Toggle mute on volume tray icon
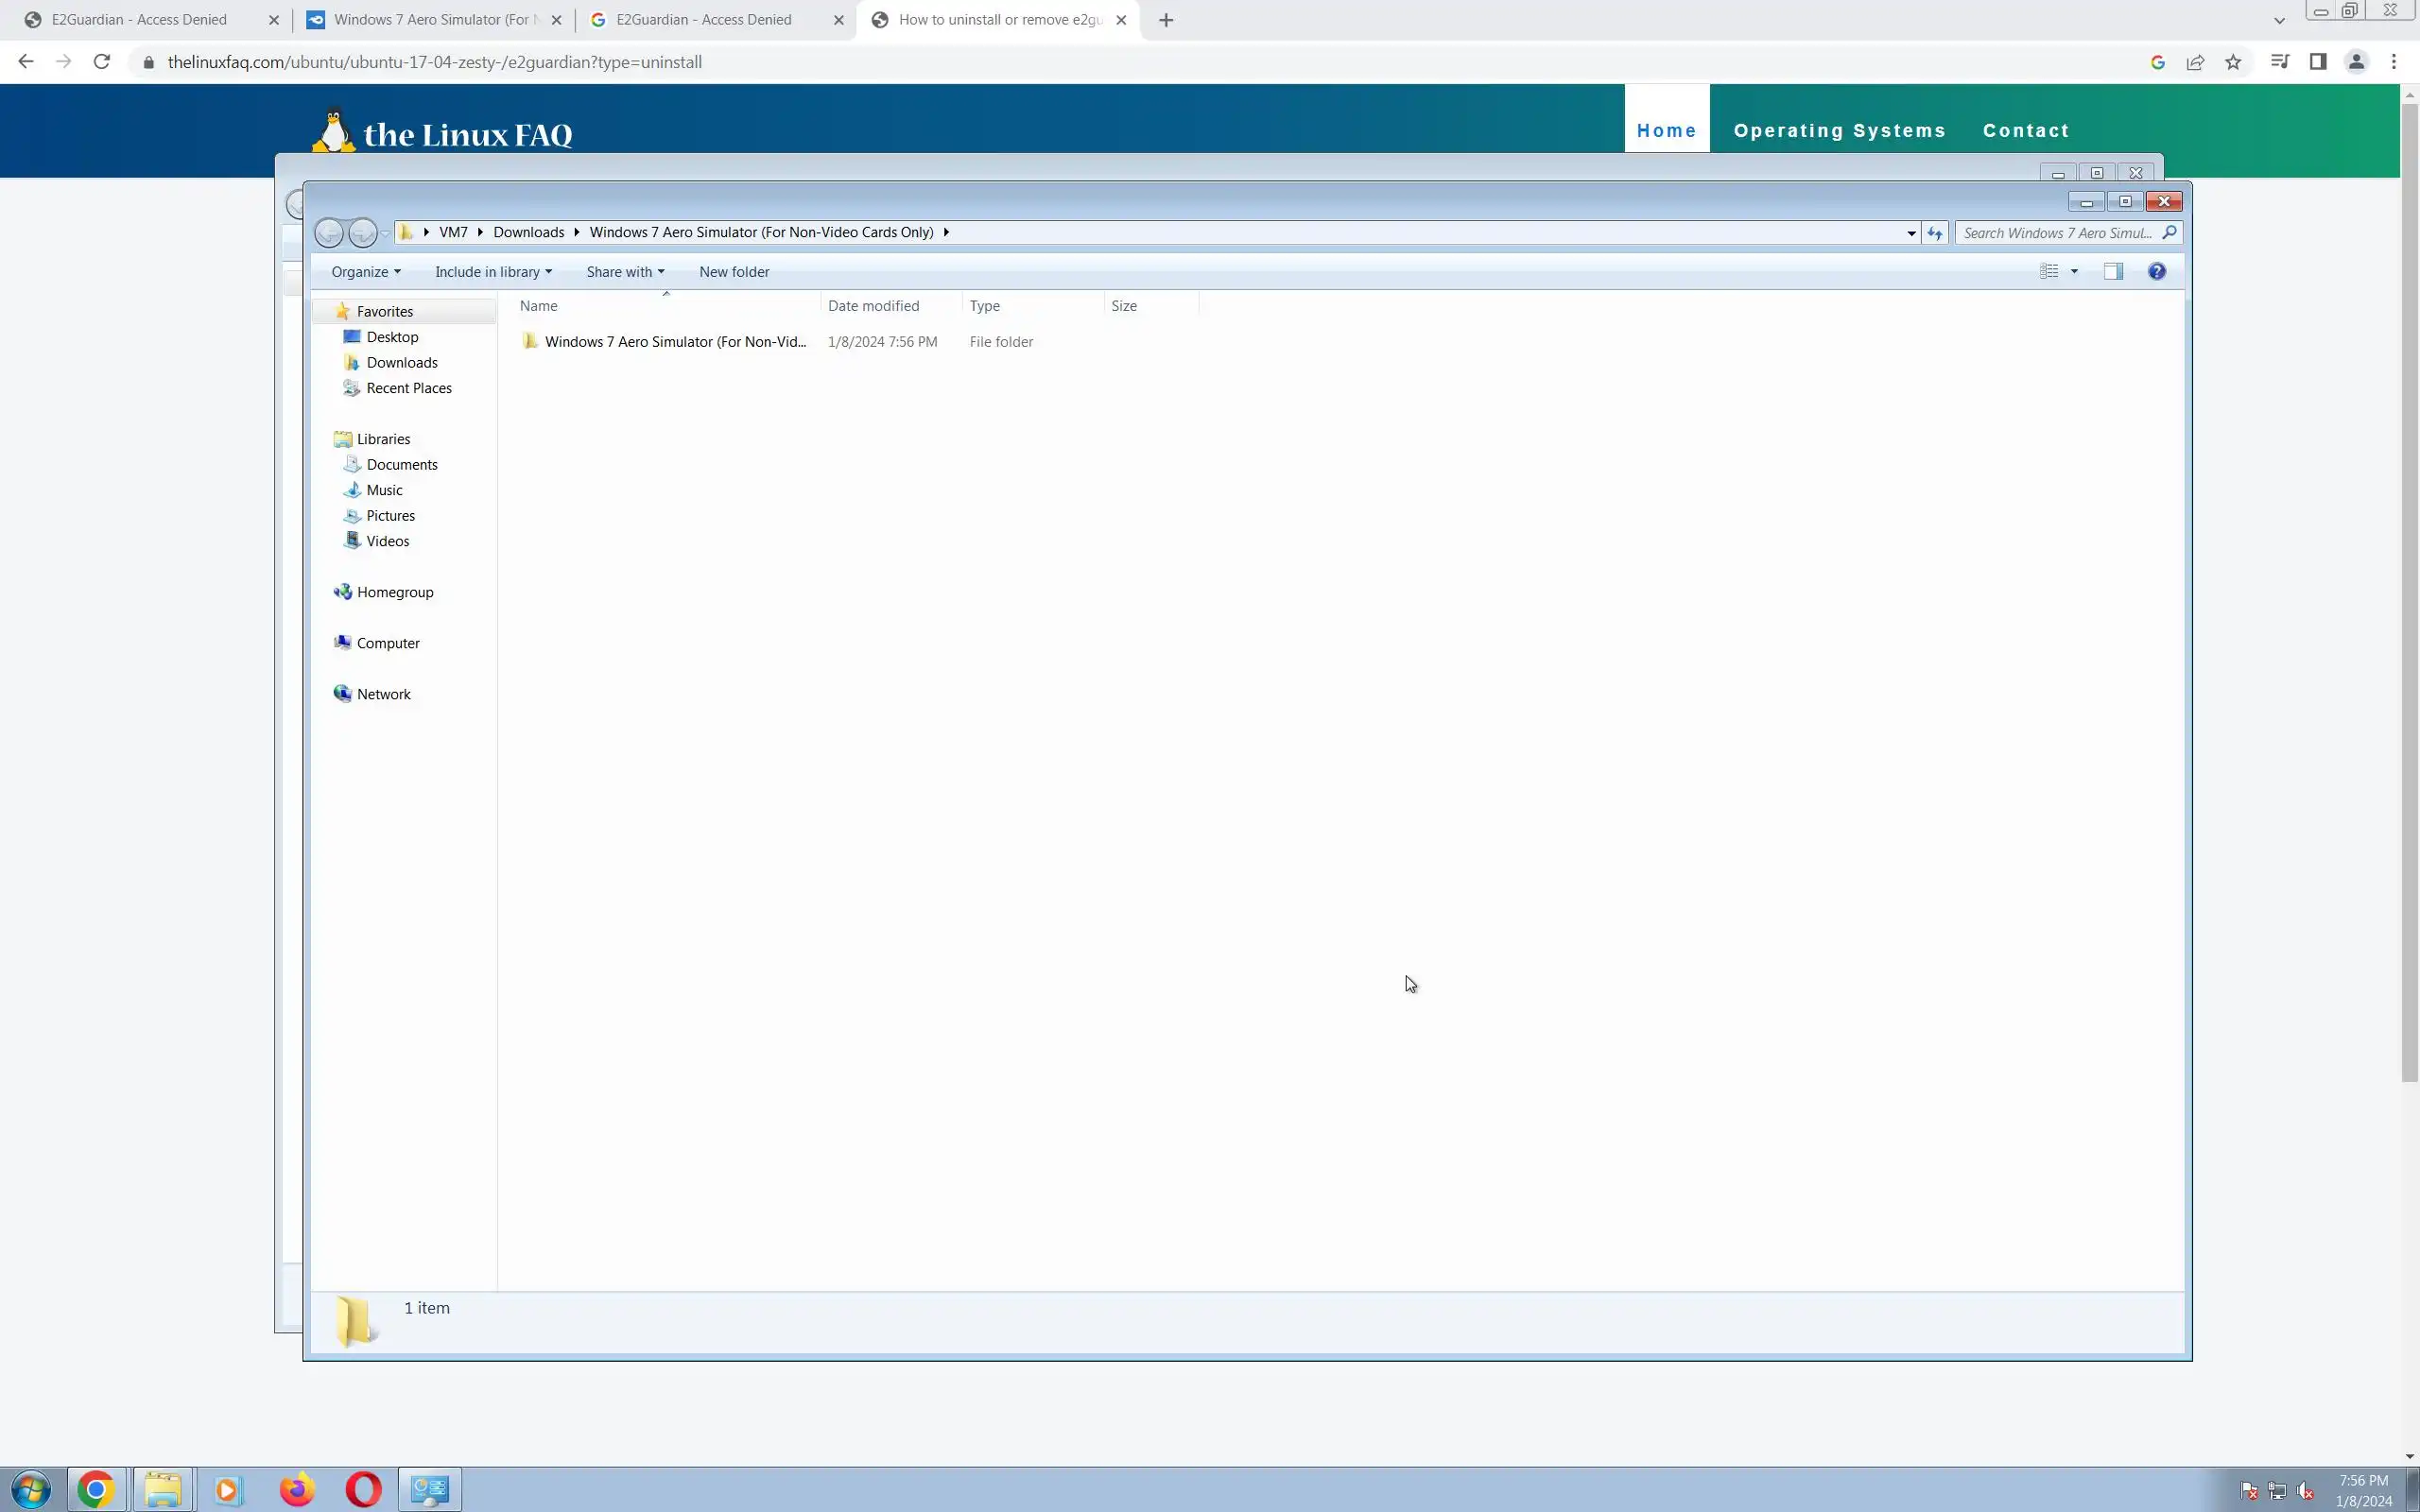The height and width of the screenshot is (1512, 2420). [2306, 1491]
